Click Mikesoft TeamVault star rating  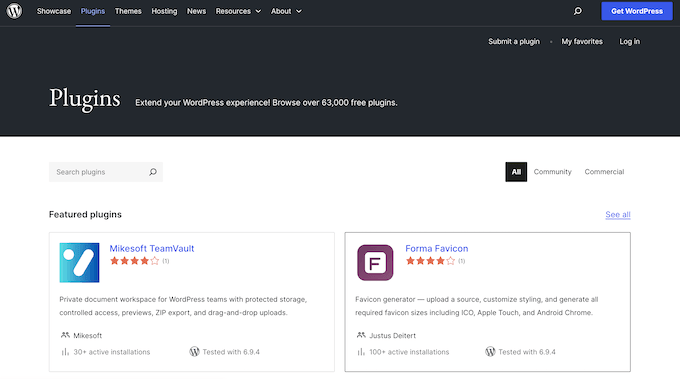(134, 261)
